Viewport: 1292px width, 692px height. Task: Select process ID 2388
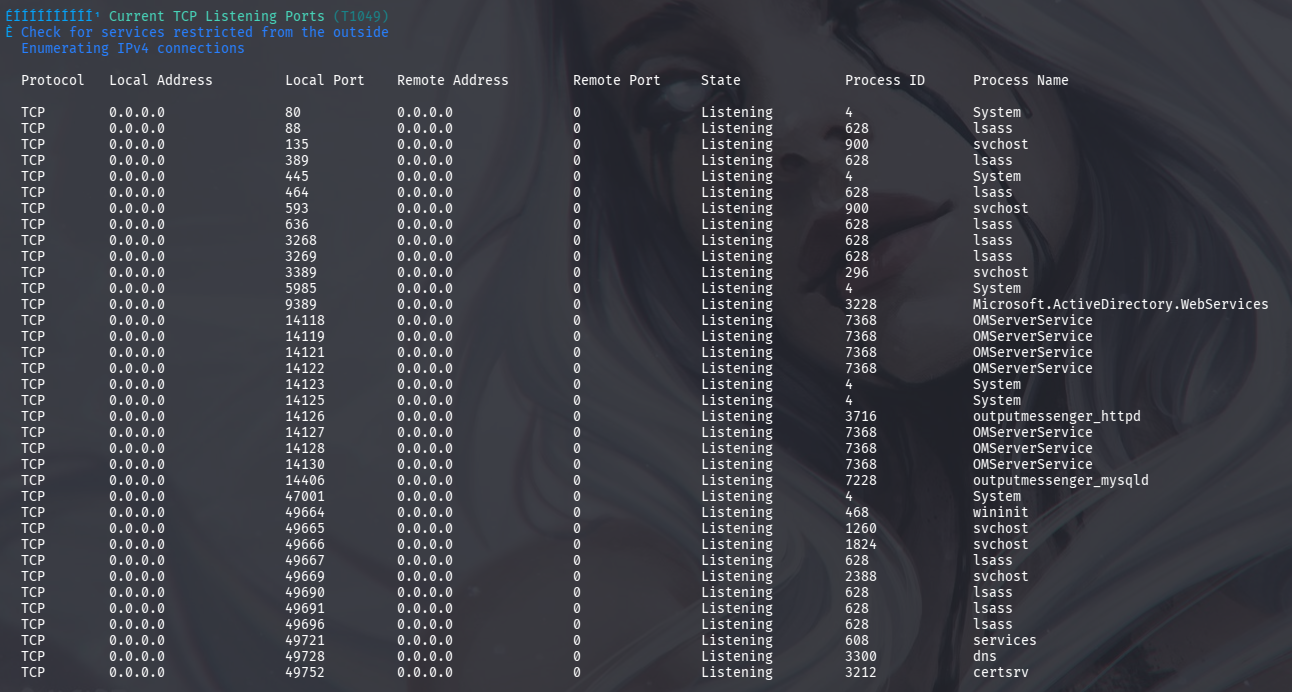pos(861,576)
